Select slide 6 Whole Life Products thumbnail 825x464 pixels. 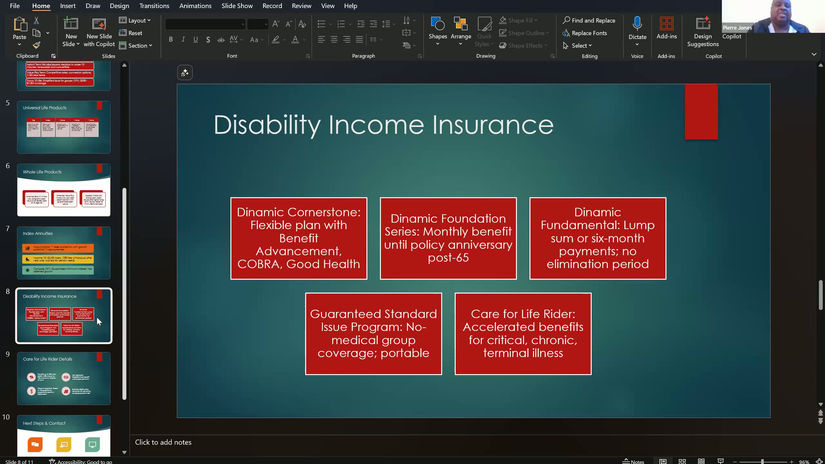click(x=64, y=189)
